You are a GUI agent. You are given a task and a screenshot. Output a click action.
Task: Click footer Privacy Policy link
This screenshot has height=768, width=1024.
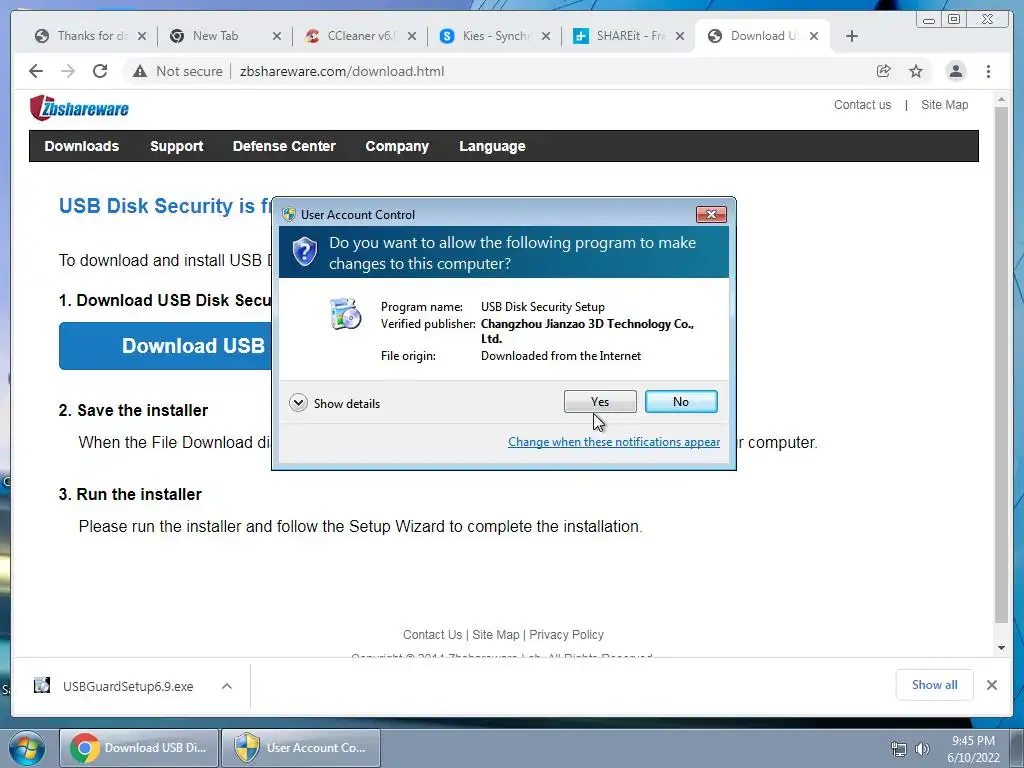566,635
